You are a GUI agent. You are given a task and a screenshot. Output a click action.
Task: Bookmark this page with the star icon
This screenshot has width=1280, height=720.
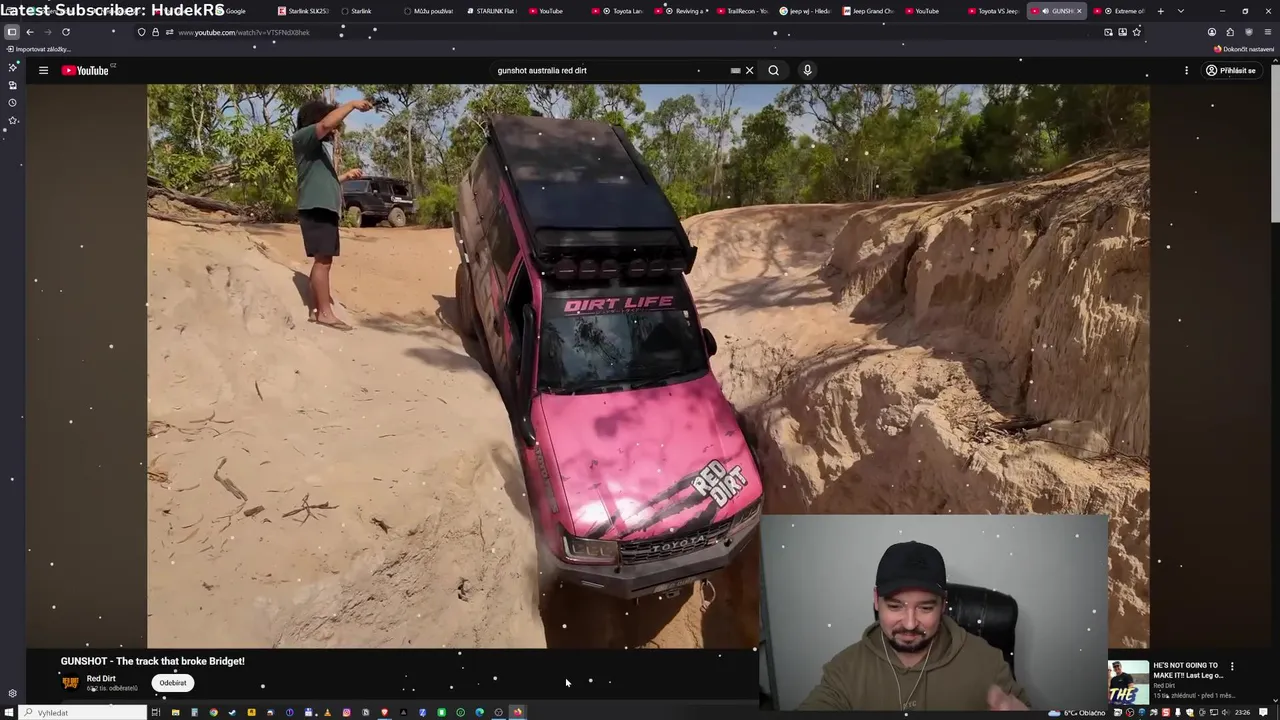point(1136,32)
